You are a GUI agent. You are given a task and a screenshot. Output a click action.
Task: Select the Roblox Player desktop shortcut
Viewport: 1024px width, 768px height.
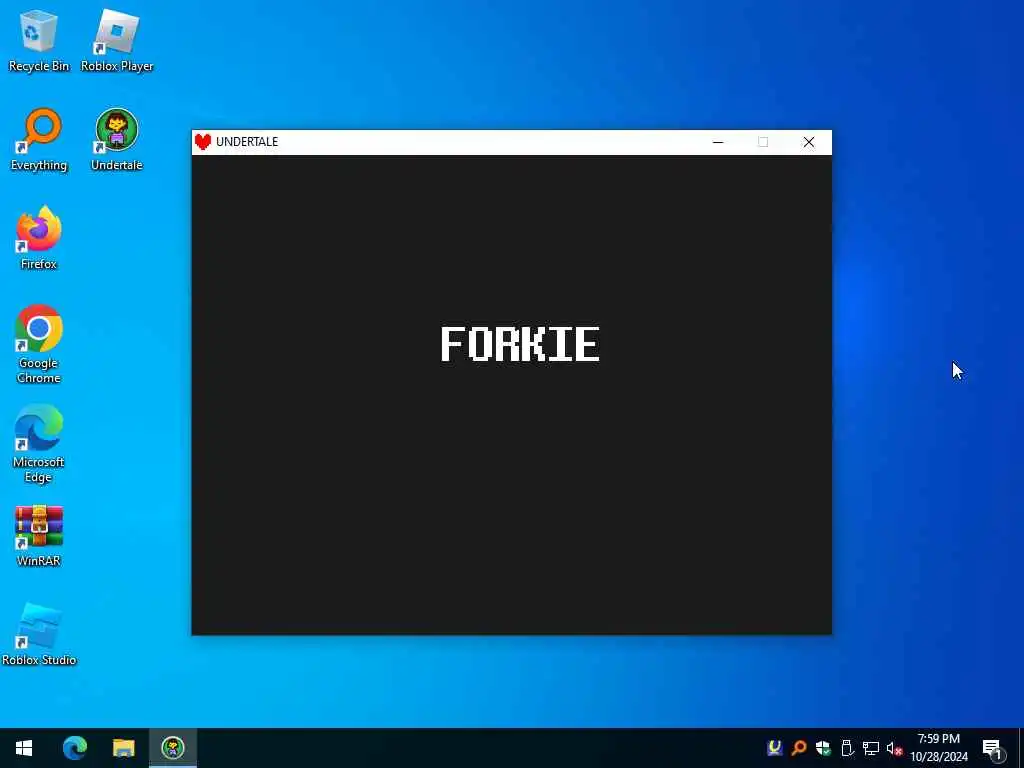pyautogui.click(x=117, y=40)
